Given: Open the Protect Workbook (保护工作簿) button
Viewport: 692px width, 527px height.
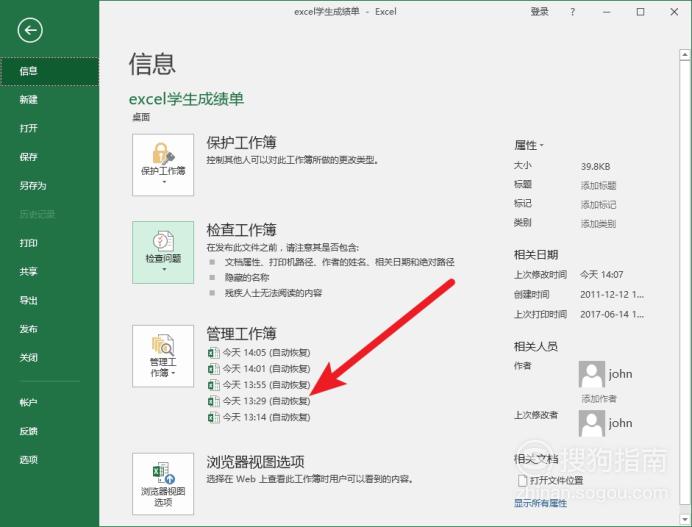Looking at the screenshot, I should [x=163, y=165].
